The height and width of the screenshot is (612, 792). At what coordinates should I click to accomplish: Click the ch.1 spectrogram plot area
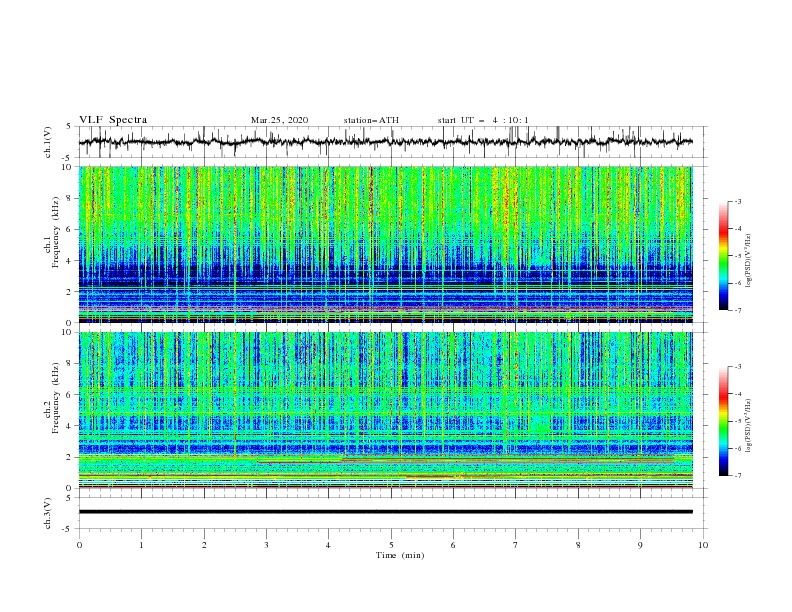tap(385, 244)
